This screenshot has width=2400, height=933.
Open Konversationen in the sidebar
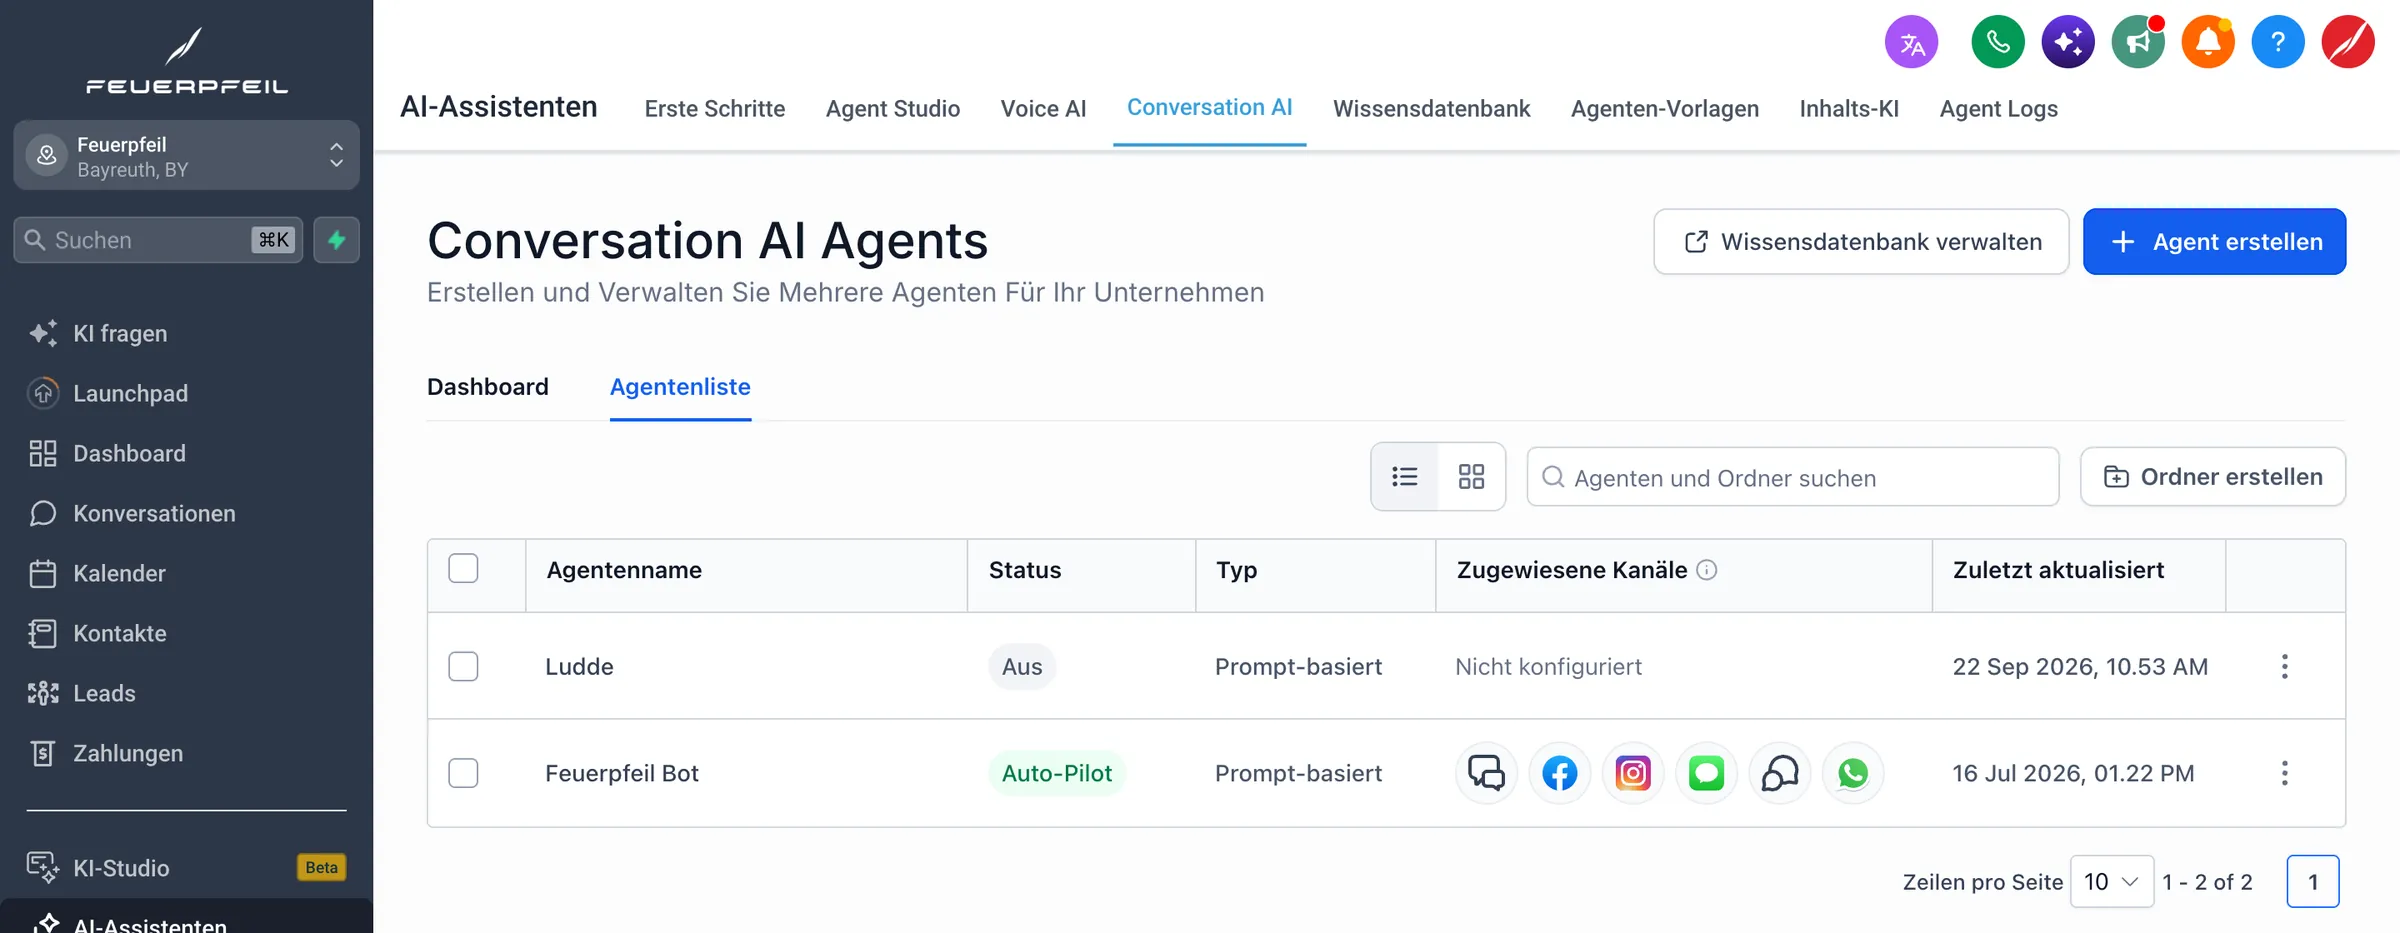tap(153, 513)
